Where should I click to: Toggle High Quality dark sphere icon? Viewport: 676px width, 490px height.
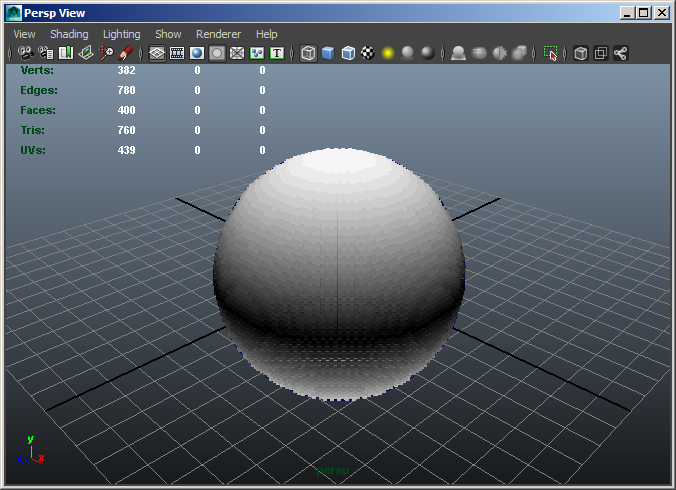[428, 53]
